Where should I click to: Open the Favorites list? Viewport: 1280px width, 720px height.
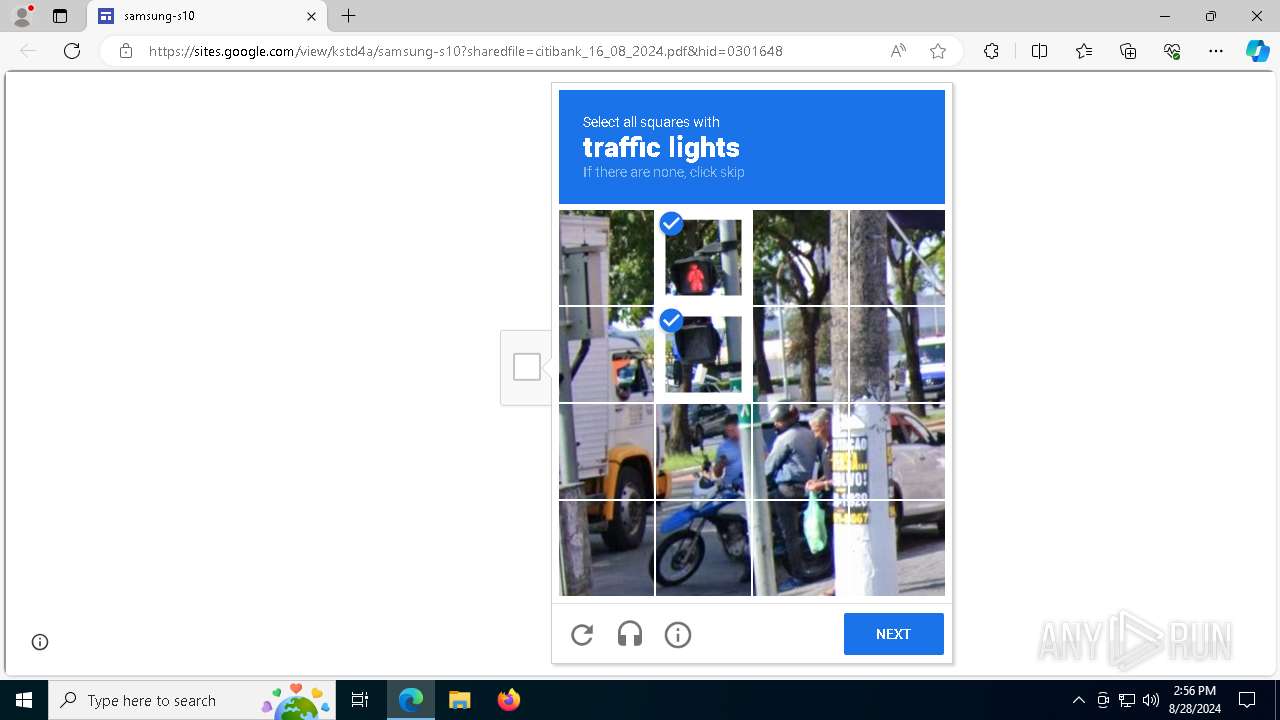coord(1084,51)
